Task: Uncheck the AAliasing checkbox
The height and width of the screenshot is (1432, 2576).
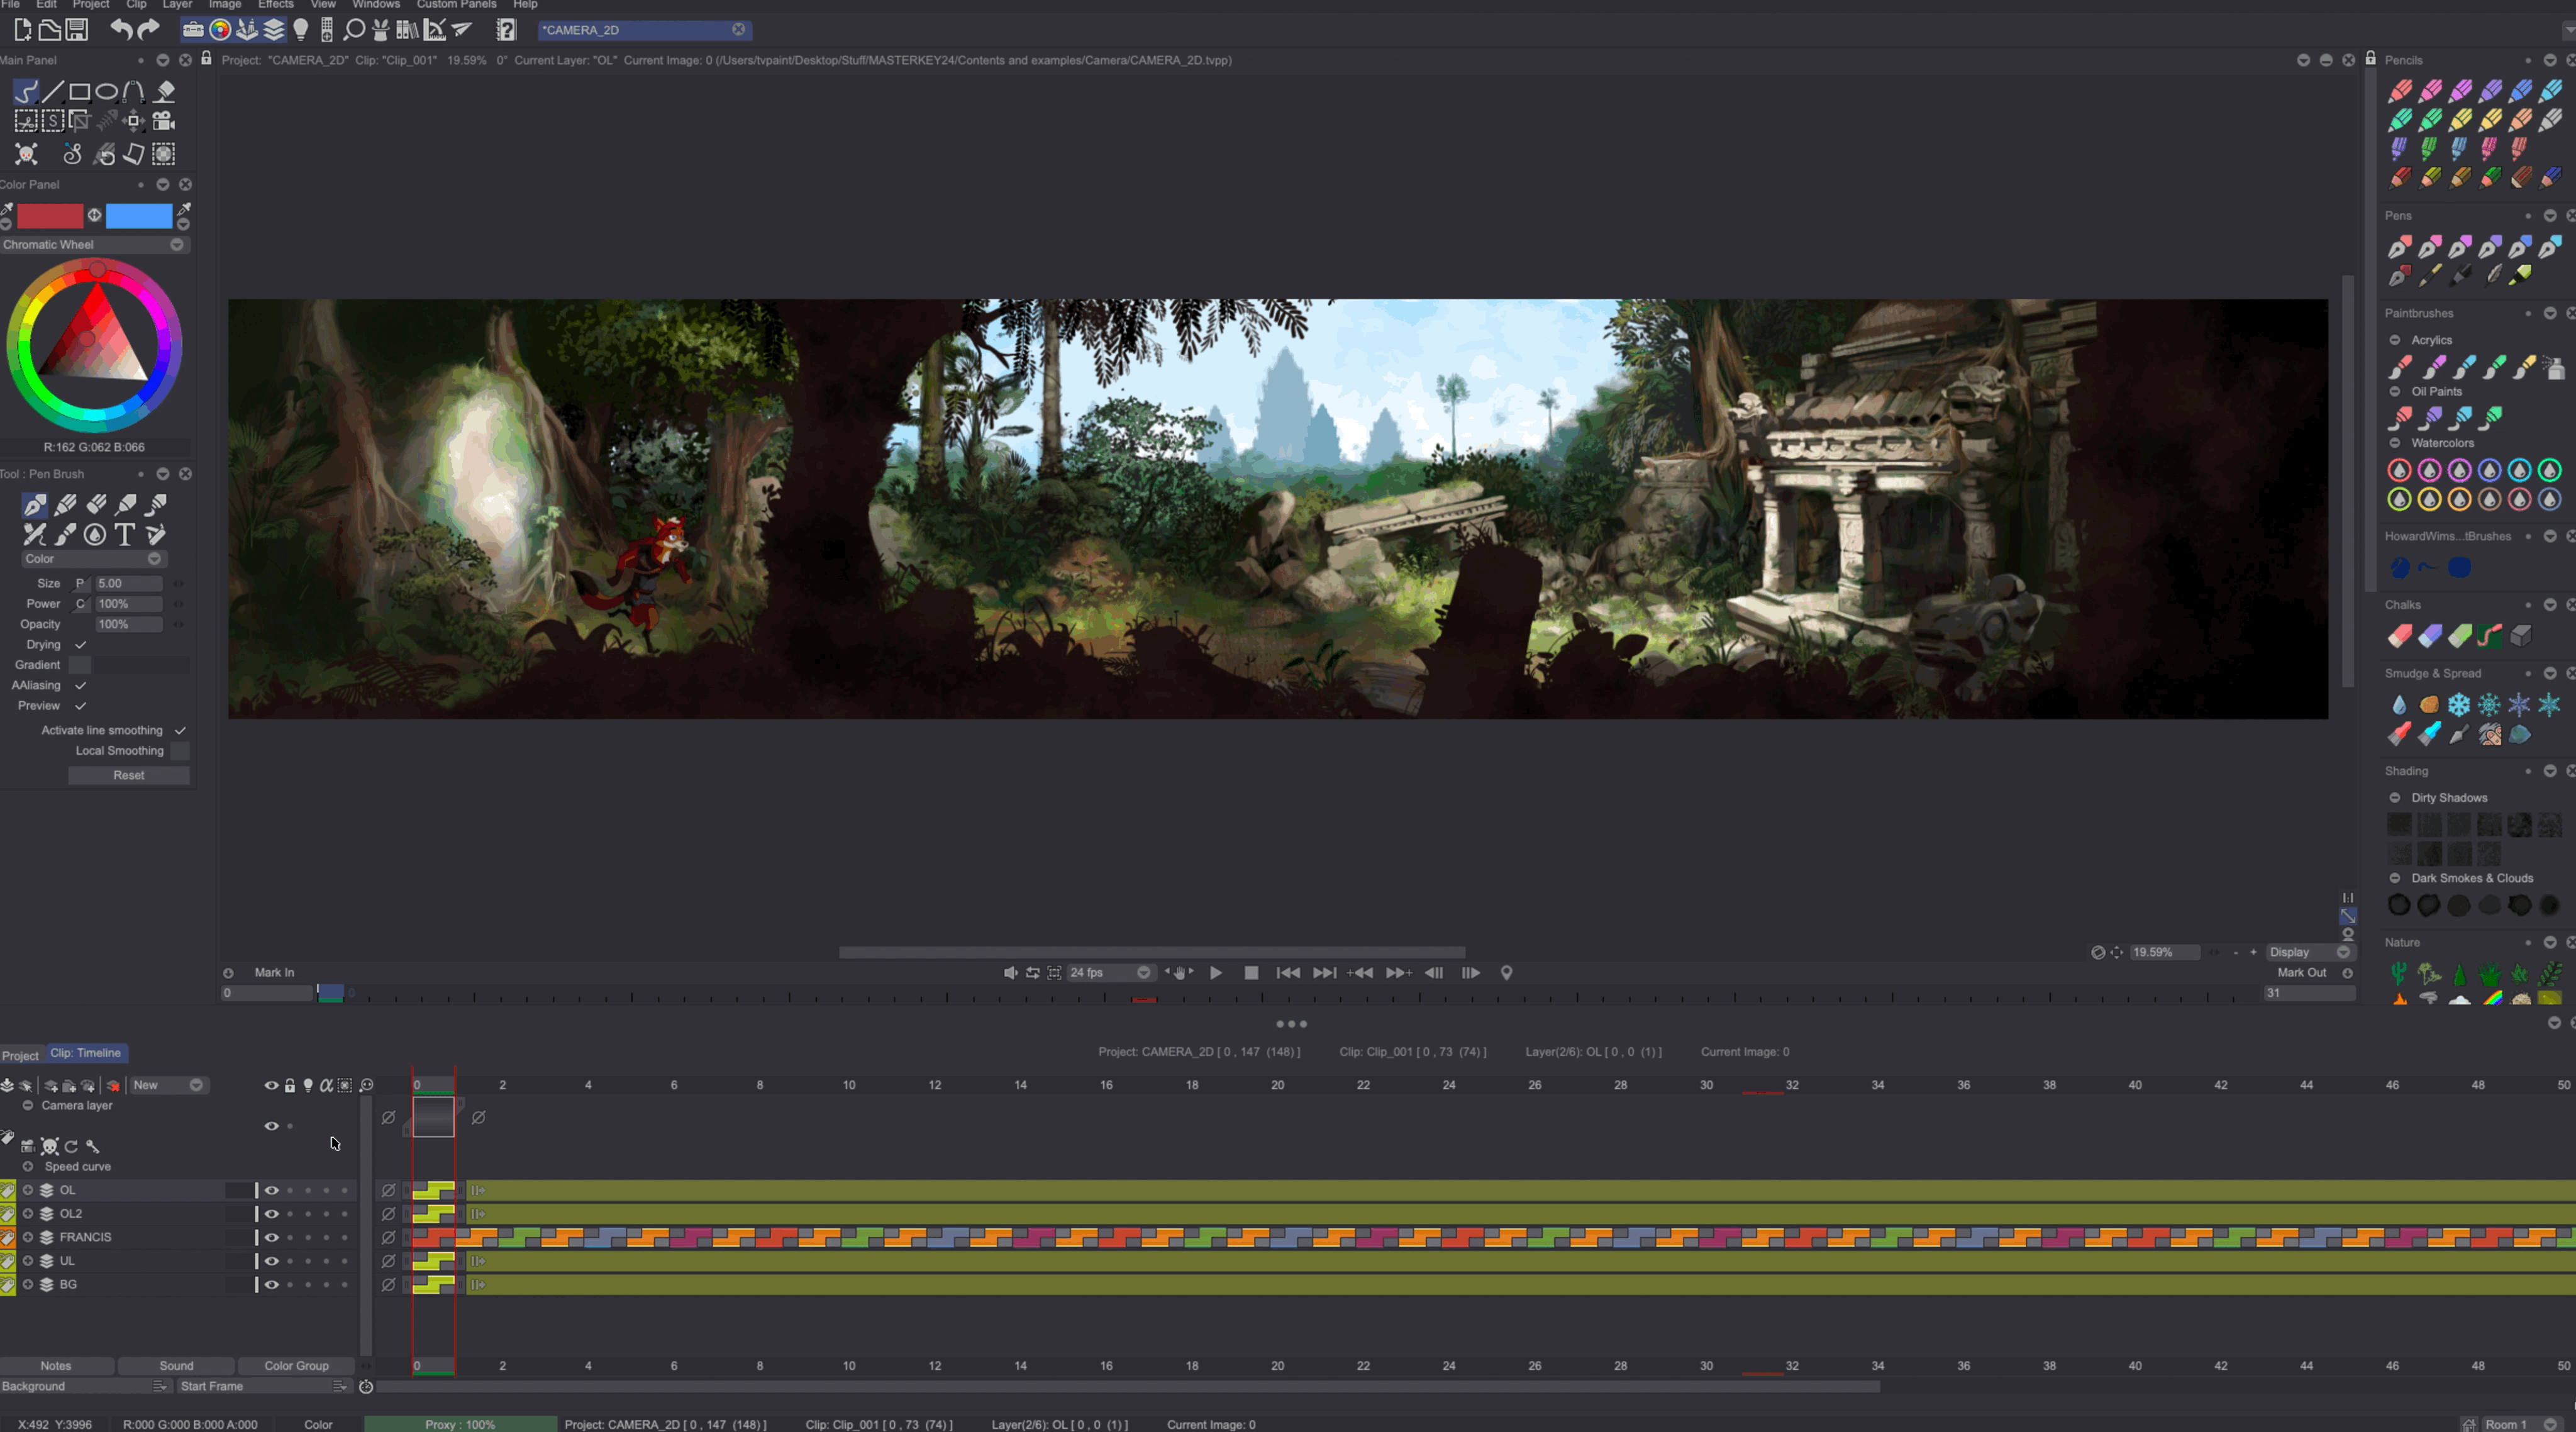Action: [81, 686]
